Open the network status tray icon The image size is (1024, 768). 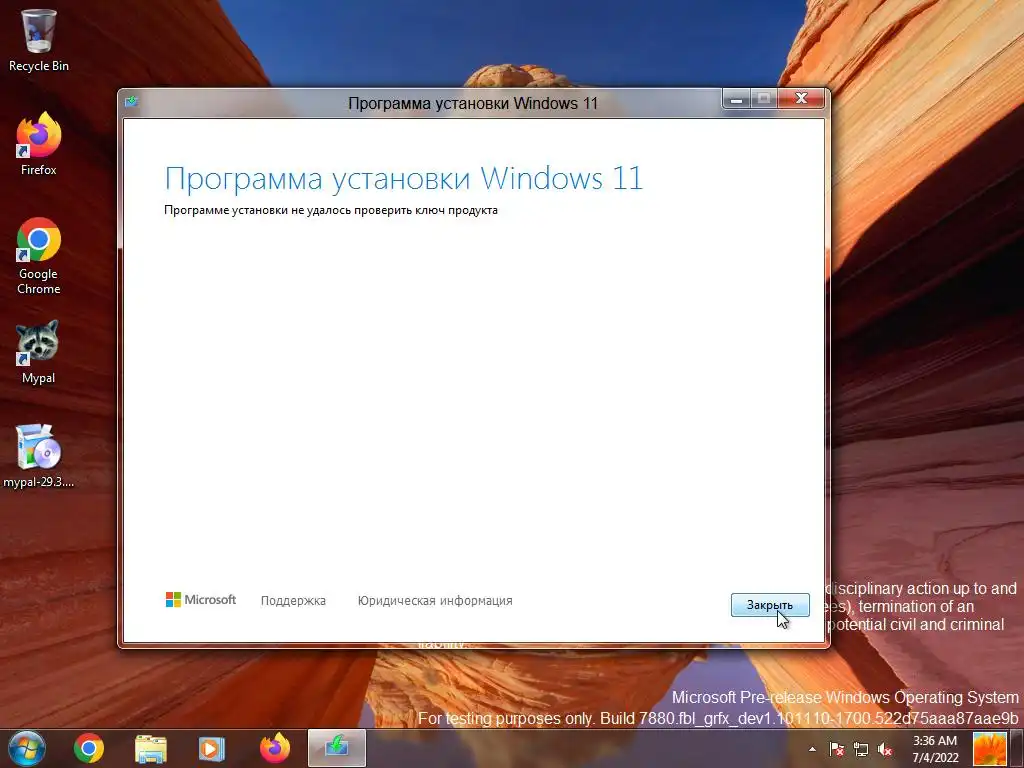click(x=861, y=750)
